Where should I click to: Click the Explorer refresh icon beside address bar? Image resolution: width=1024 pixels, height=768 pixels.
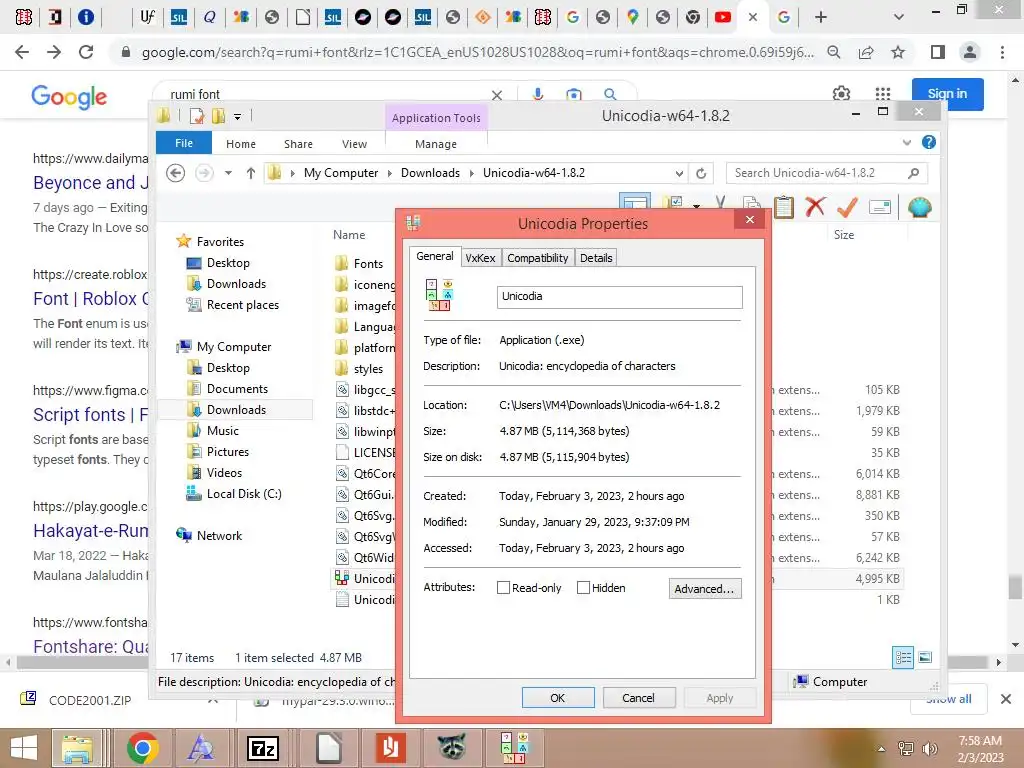(x=701, y=173)
